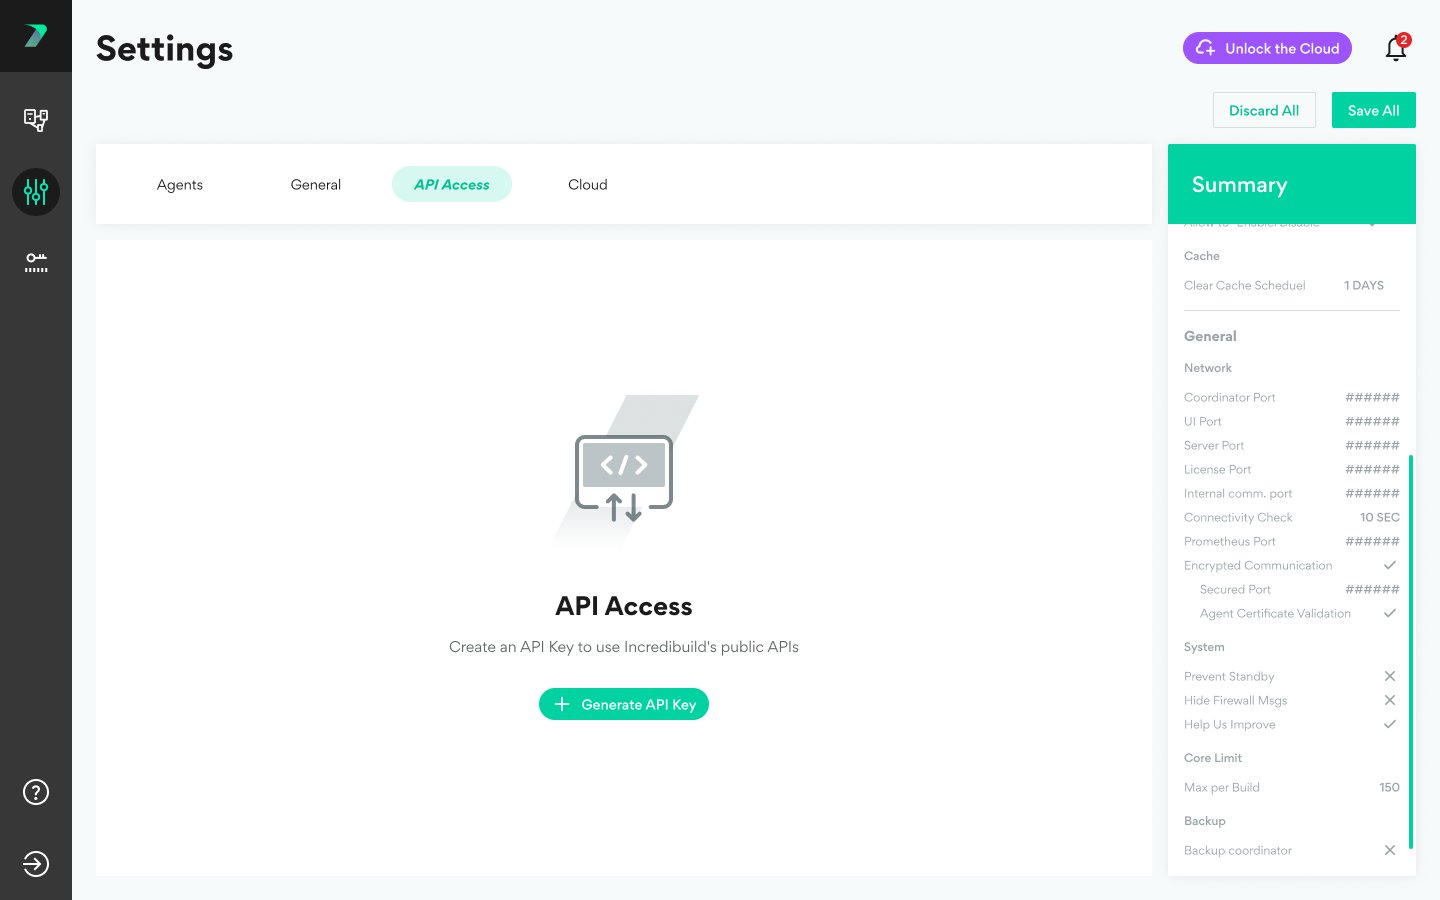
Task: Click the X next to Hide Firewall Msgs
Action: pyautogui.click(x=1390, y=700)
